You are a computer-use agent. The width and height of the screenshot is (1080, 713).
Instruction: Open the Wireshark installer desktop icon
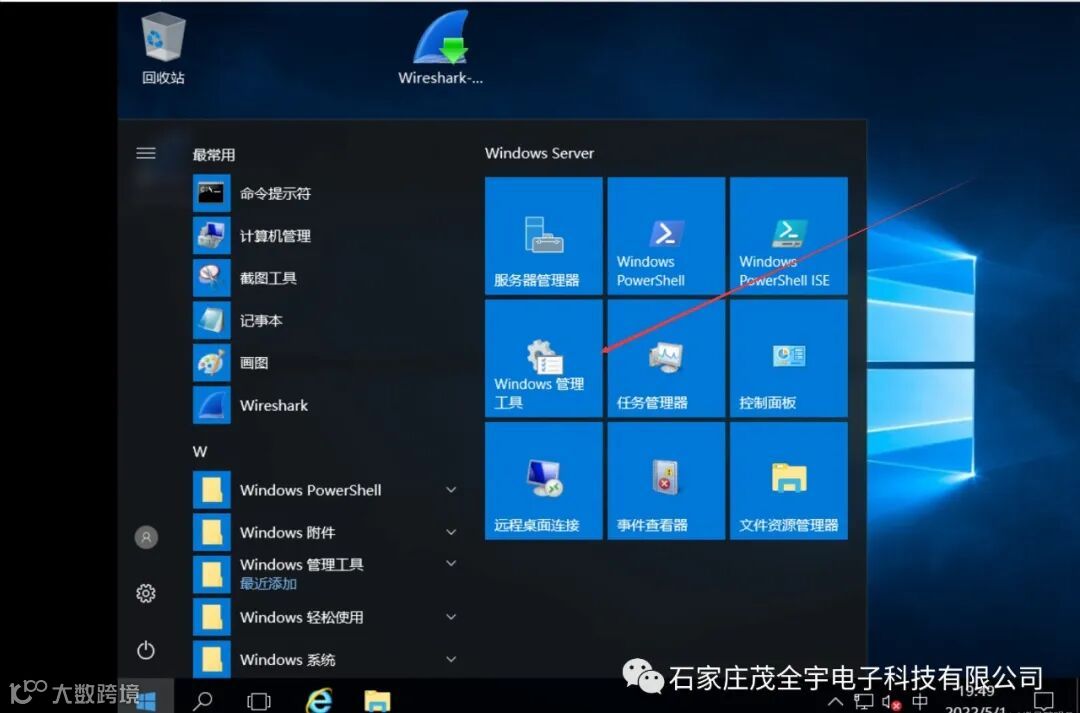(x=440, y=48)
